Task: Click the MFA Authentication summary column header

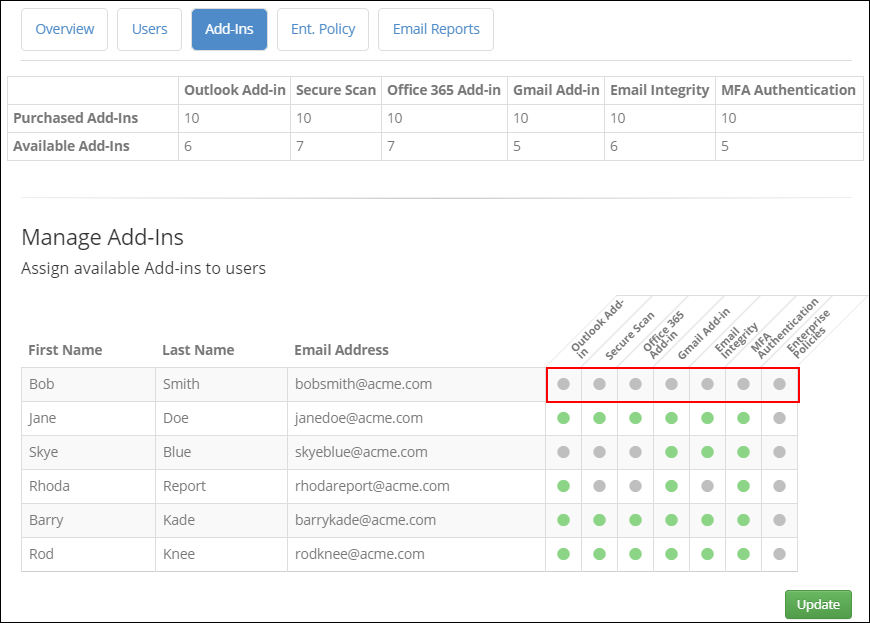Action: (788, 90)
